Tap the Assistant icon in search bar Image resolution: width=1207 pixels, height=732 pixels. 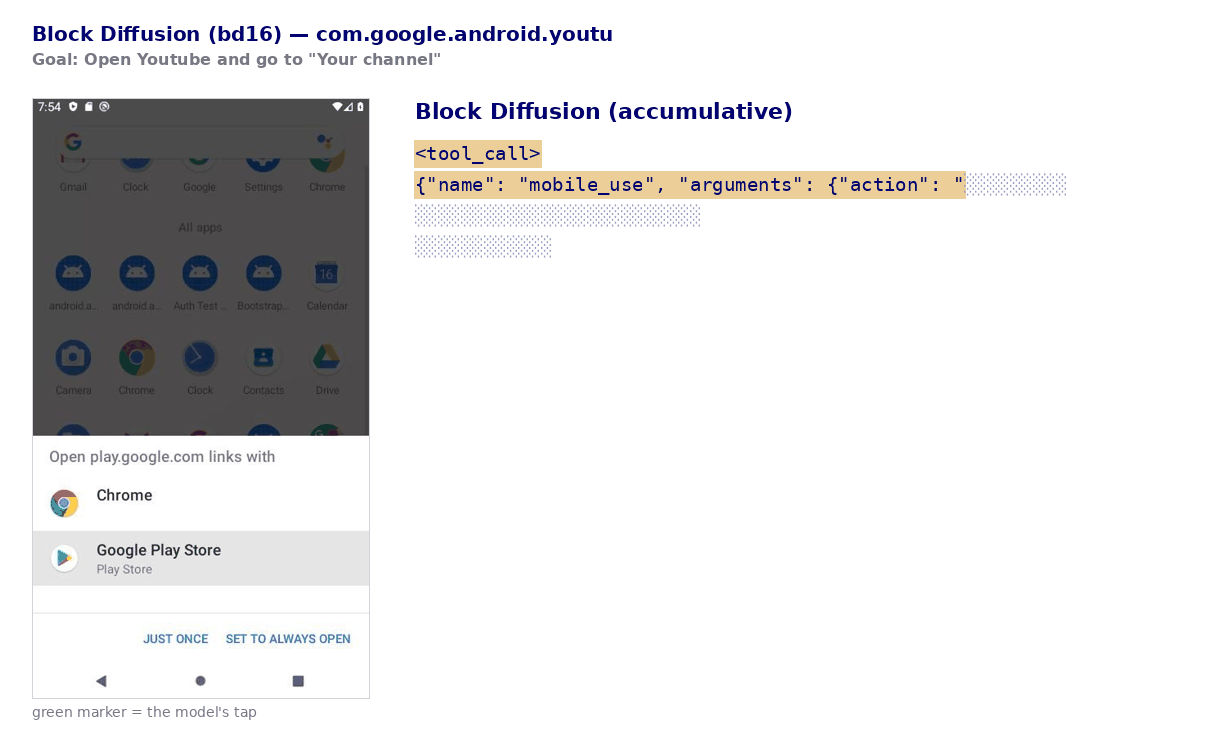click(324, 142)
